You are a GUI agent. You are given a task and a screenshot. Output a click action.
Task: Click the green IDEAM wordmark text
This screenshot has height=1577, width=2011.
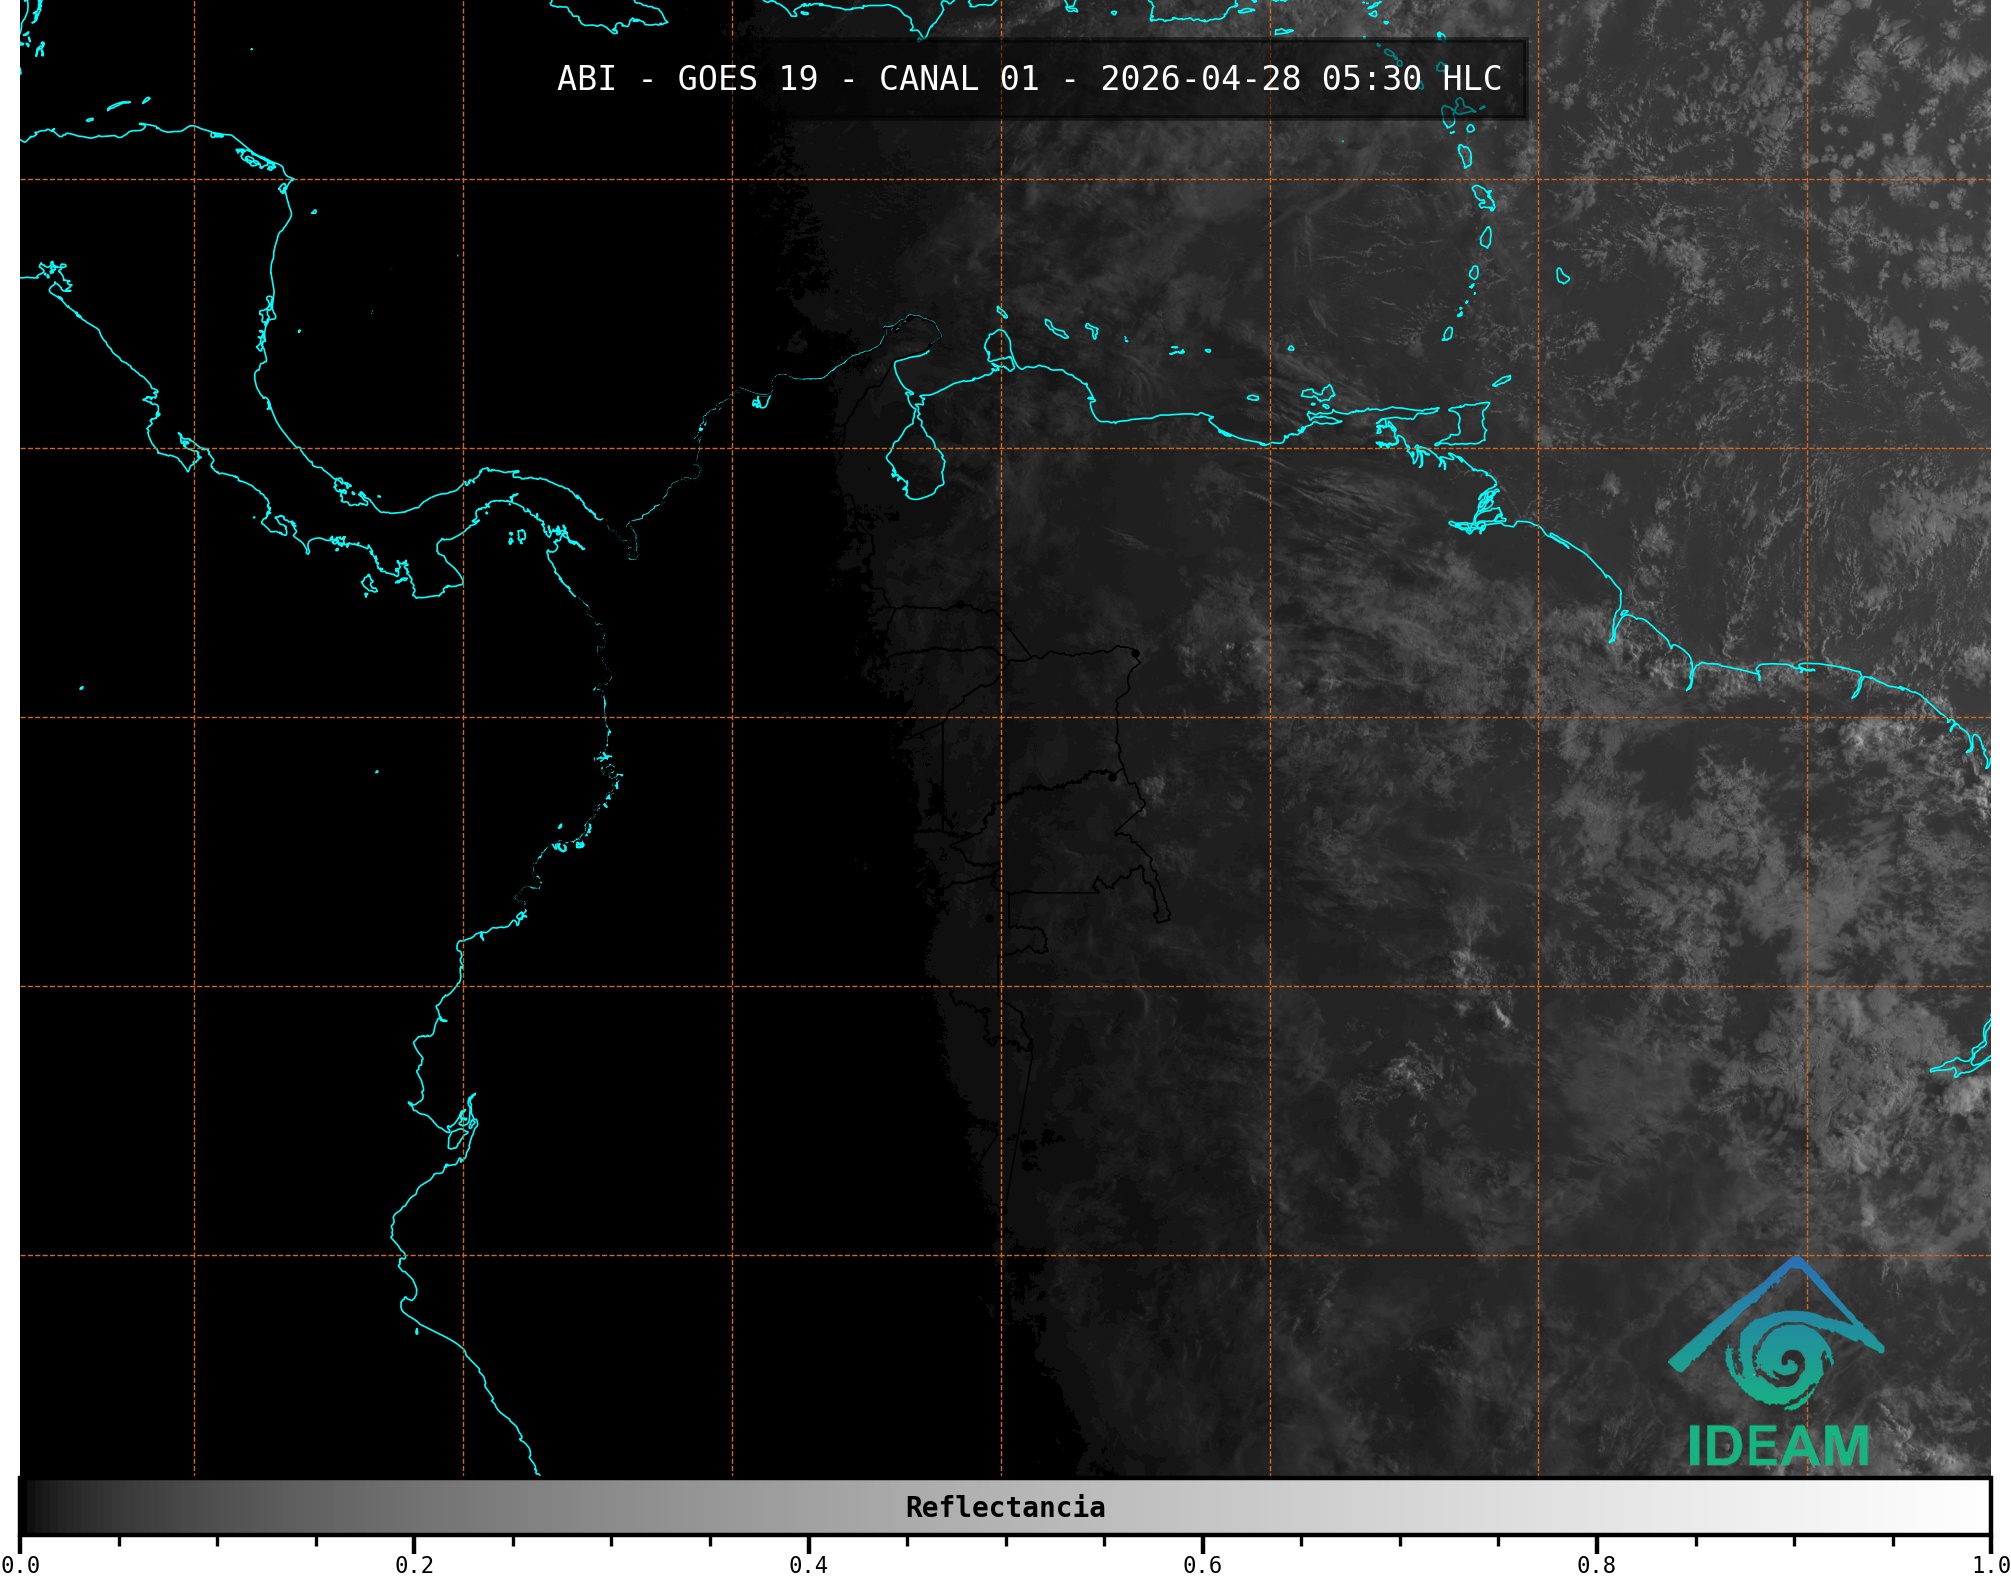tap(1779, 1446)
